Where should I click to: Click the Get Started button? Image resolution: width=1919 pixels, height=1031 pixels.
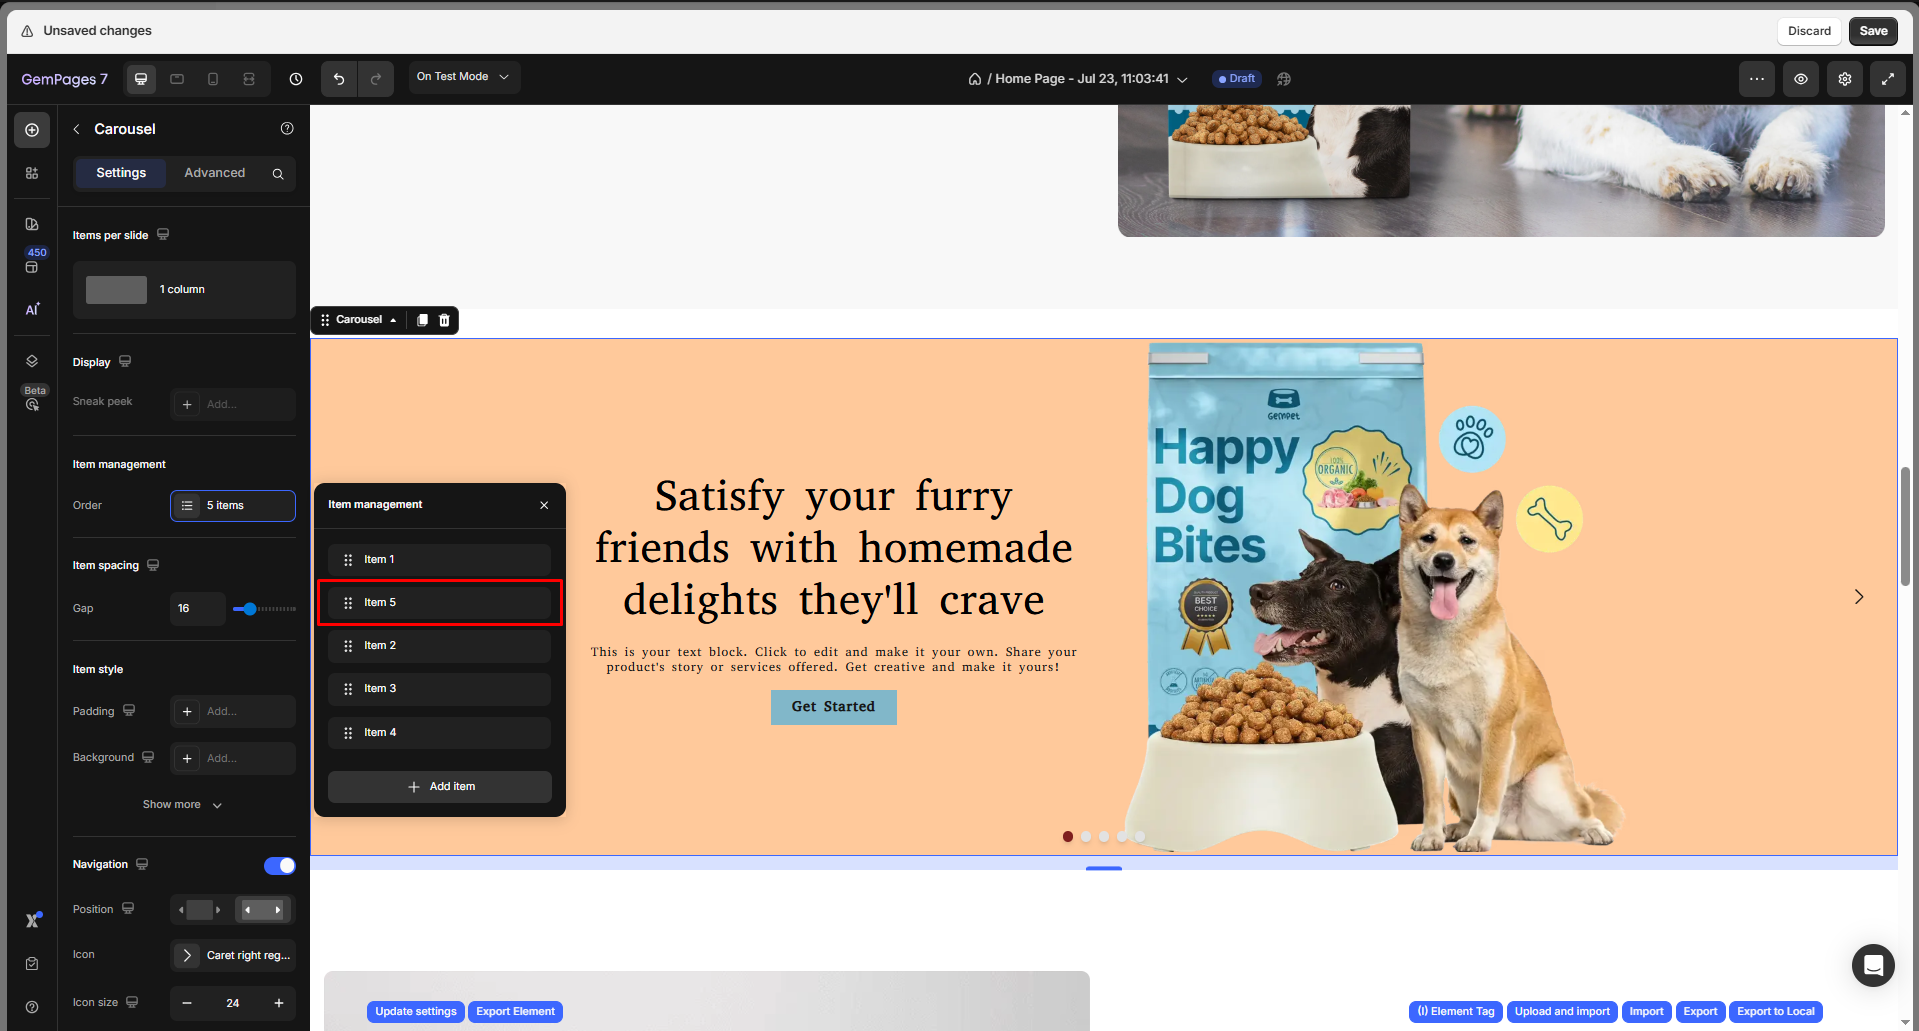(834, 707)
